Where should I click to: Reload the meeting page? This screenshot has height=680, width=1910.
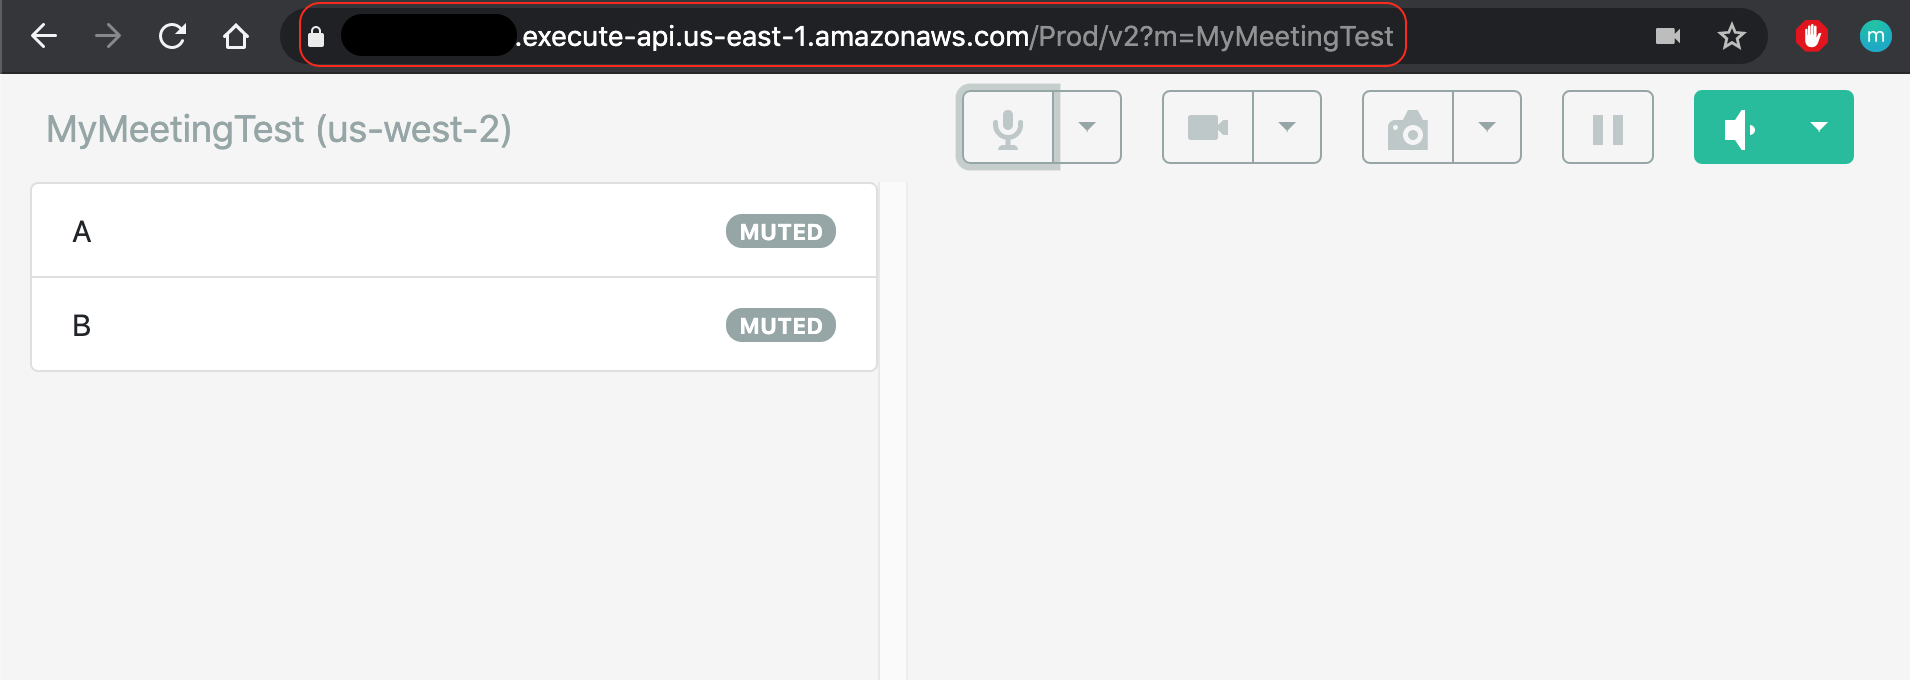(172, 35)
